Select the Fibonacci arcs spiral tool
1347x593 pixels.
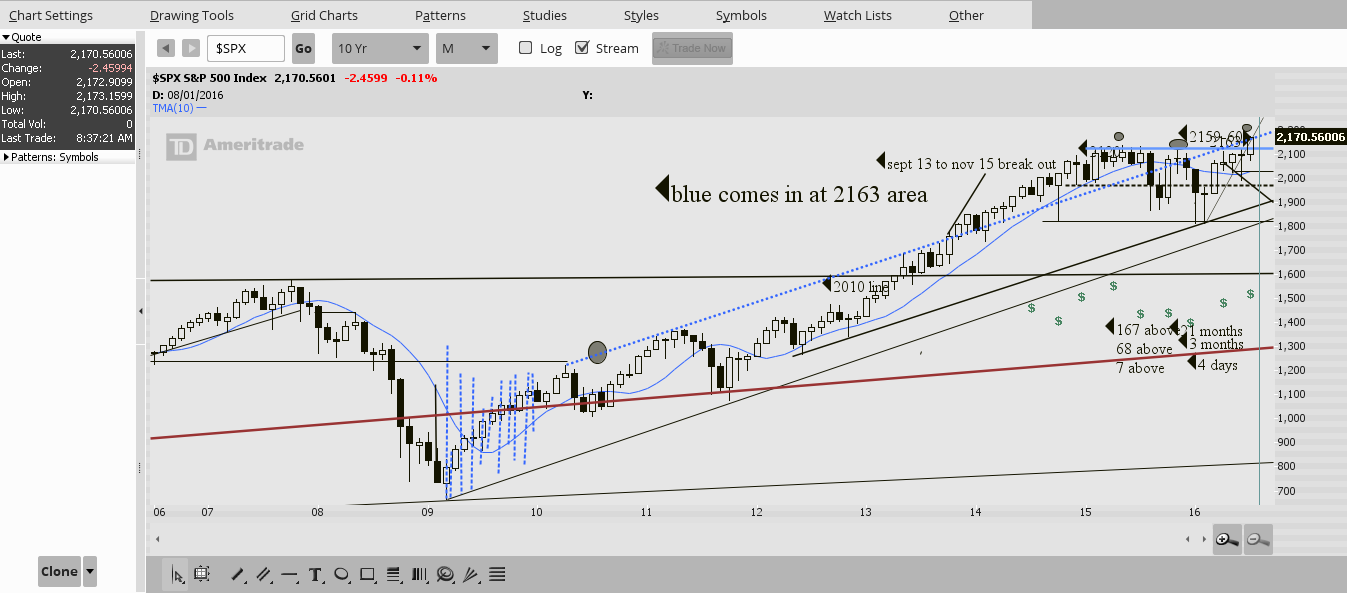pyautogui.click(x=445, y=574)
